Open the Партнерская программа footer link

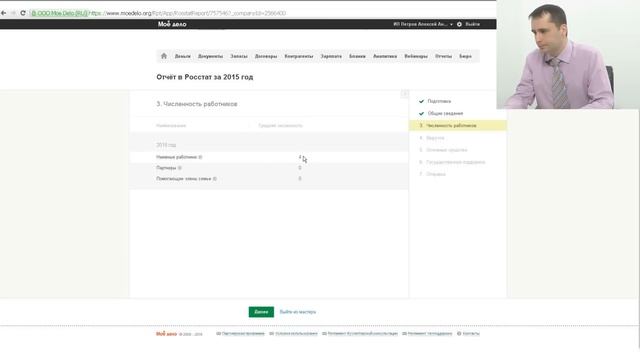pos(243,334)
